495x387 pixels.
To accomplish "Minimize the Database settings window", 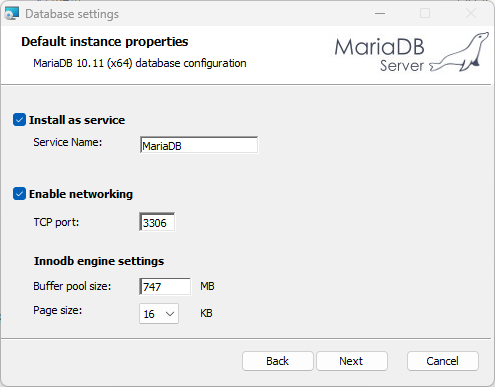I will (380, 14).
